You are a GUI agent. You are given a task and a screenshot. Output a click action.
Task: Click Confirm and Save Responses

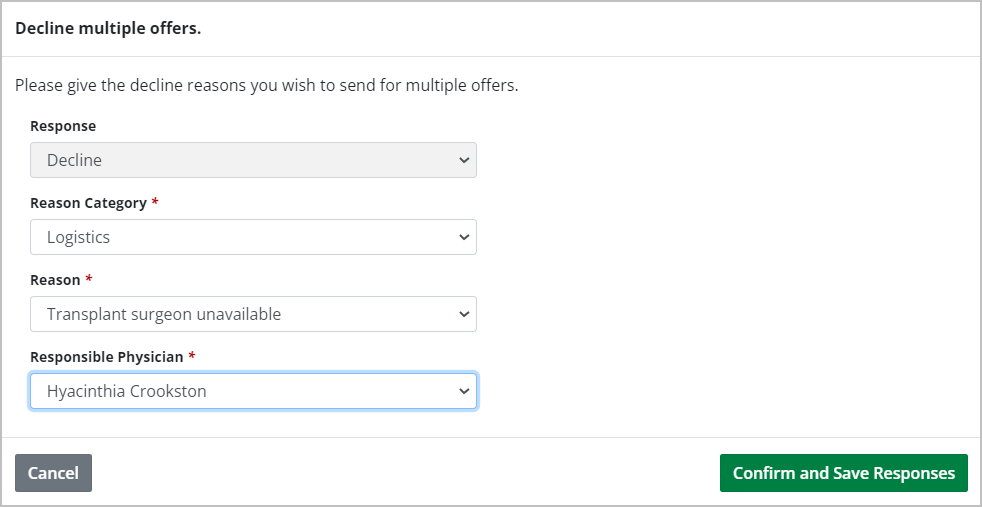pyautogui.click(x=843, y=473)
